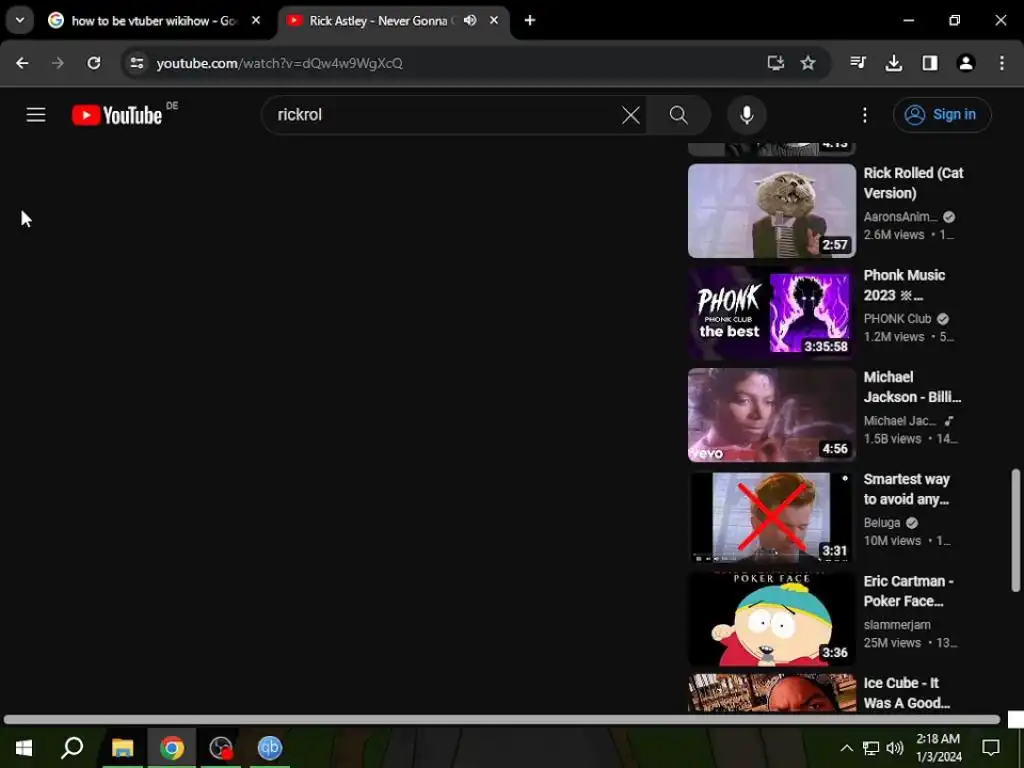1024x768 pixels.
Task: Click Ice Cube - It Was A Good title
Action: tap(906, 693)
